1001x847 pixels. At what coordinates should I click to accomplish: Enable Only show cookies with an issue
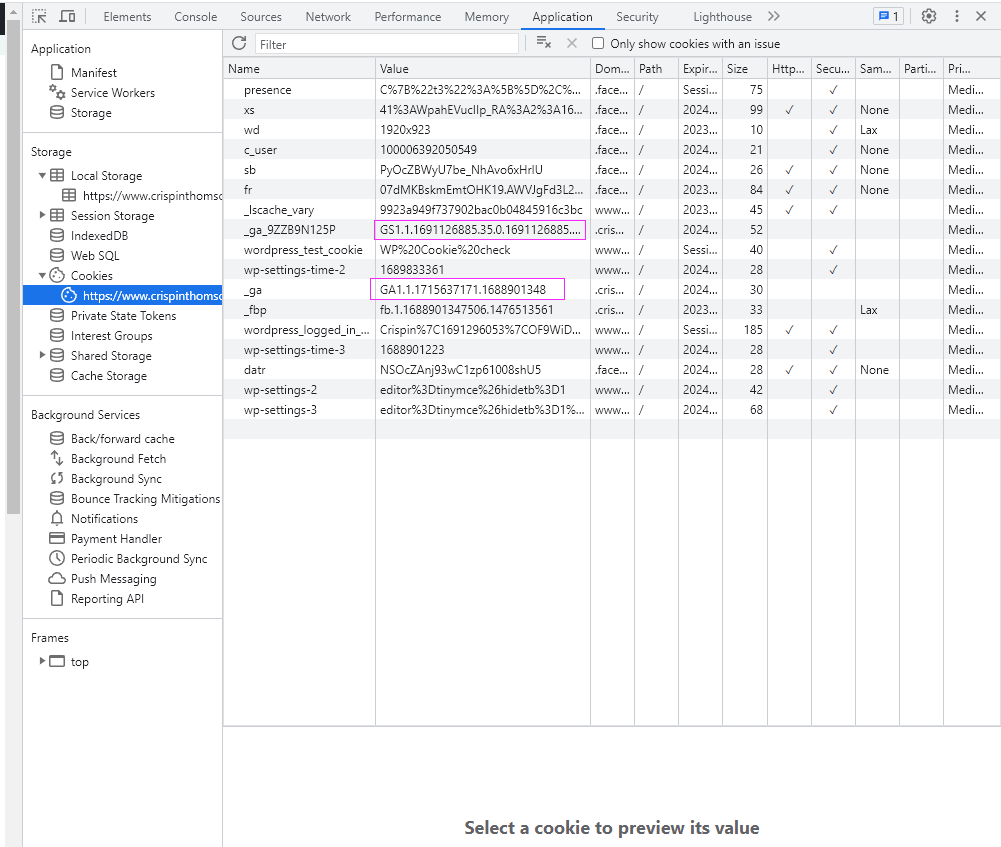pos(598,44)
